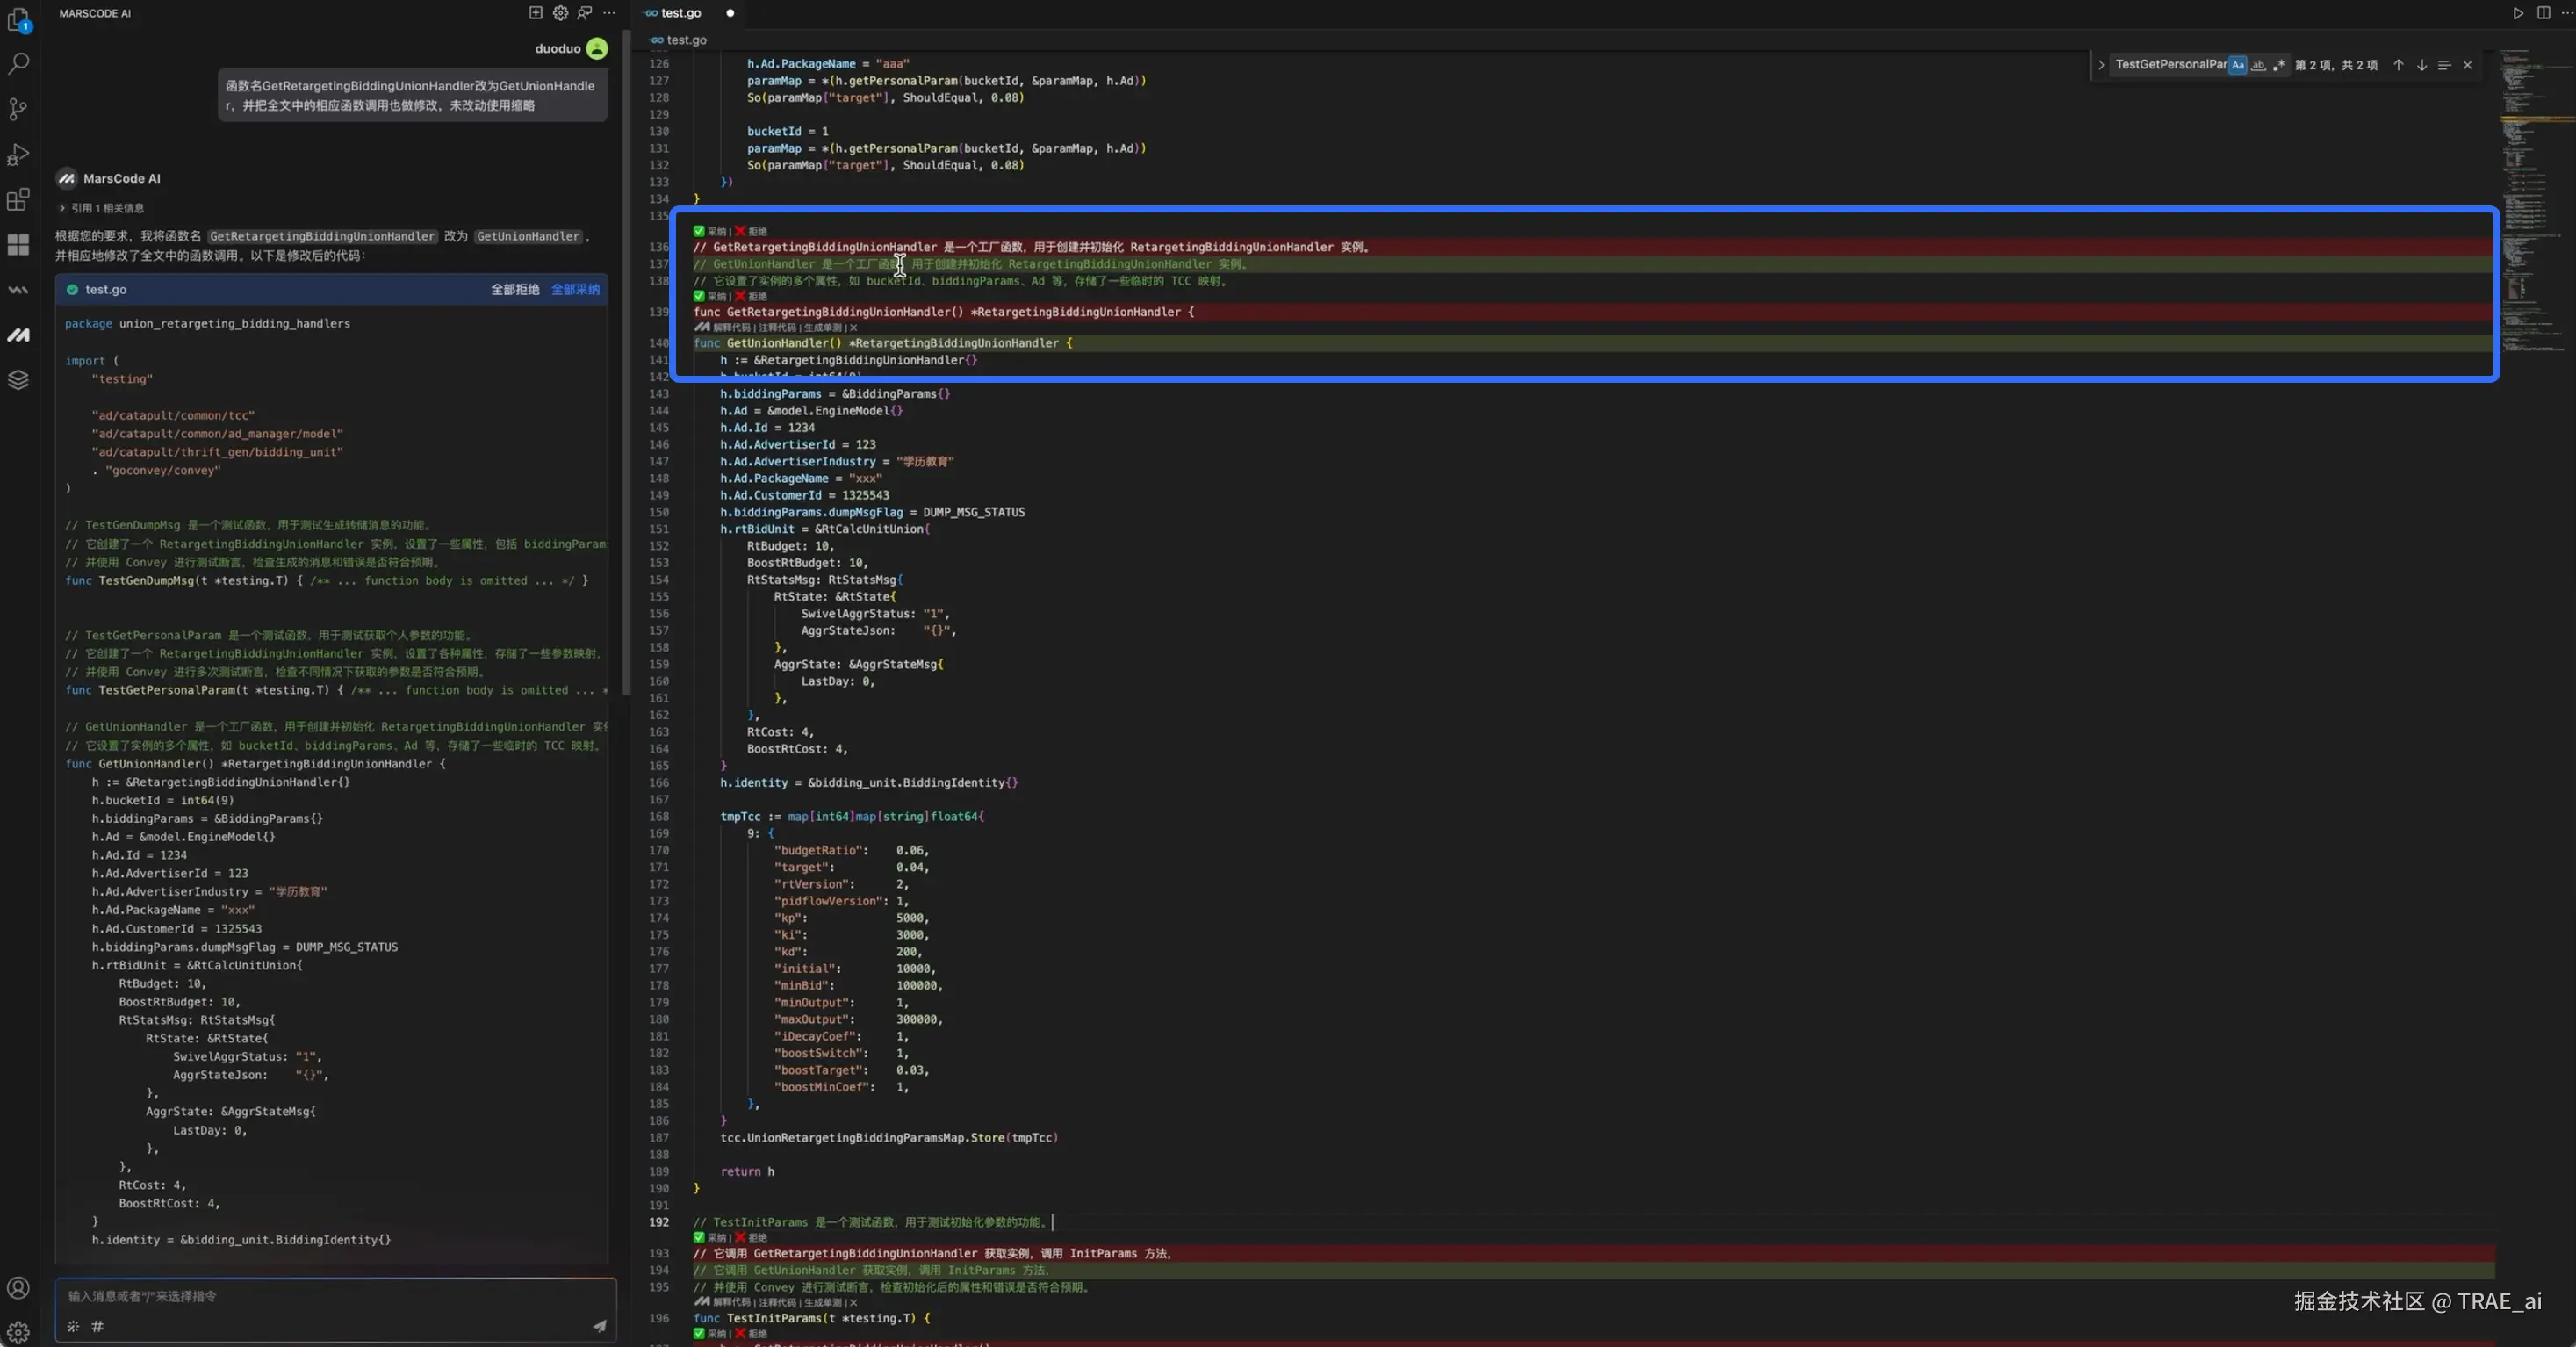Open MarsCode panel more actions menu
Screen dimensions: 2576x1347
(609, 13)
